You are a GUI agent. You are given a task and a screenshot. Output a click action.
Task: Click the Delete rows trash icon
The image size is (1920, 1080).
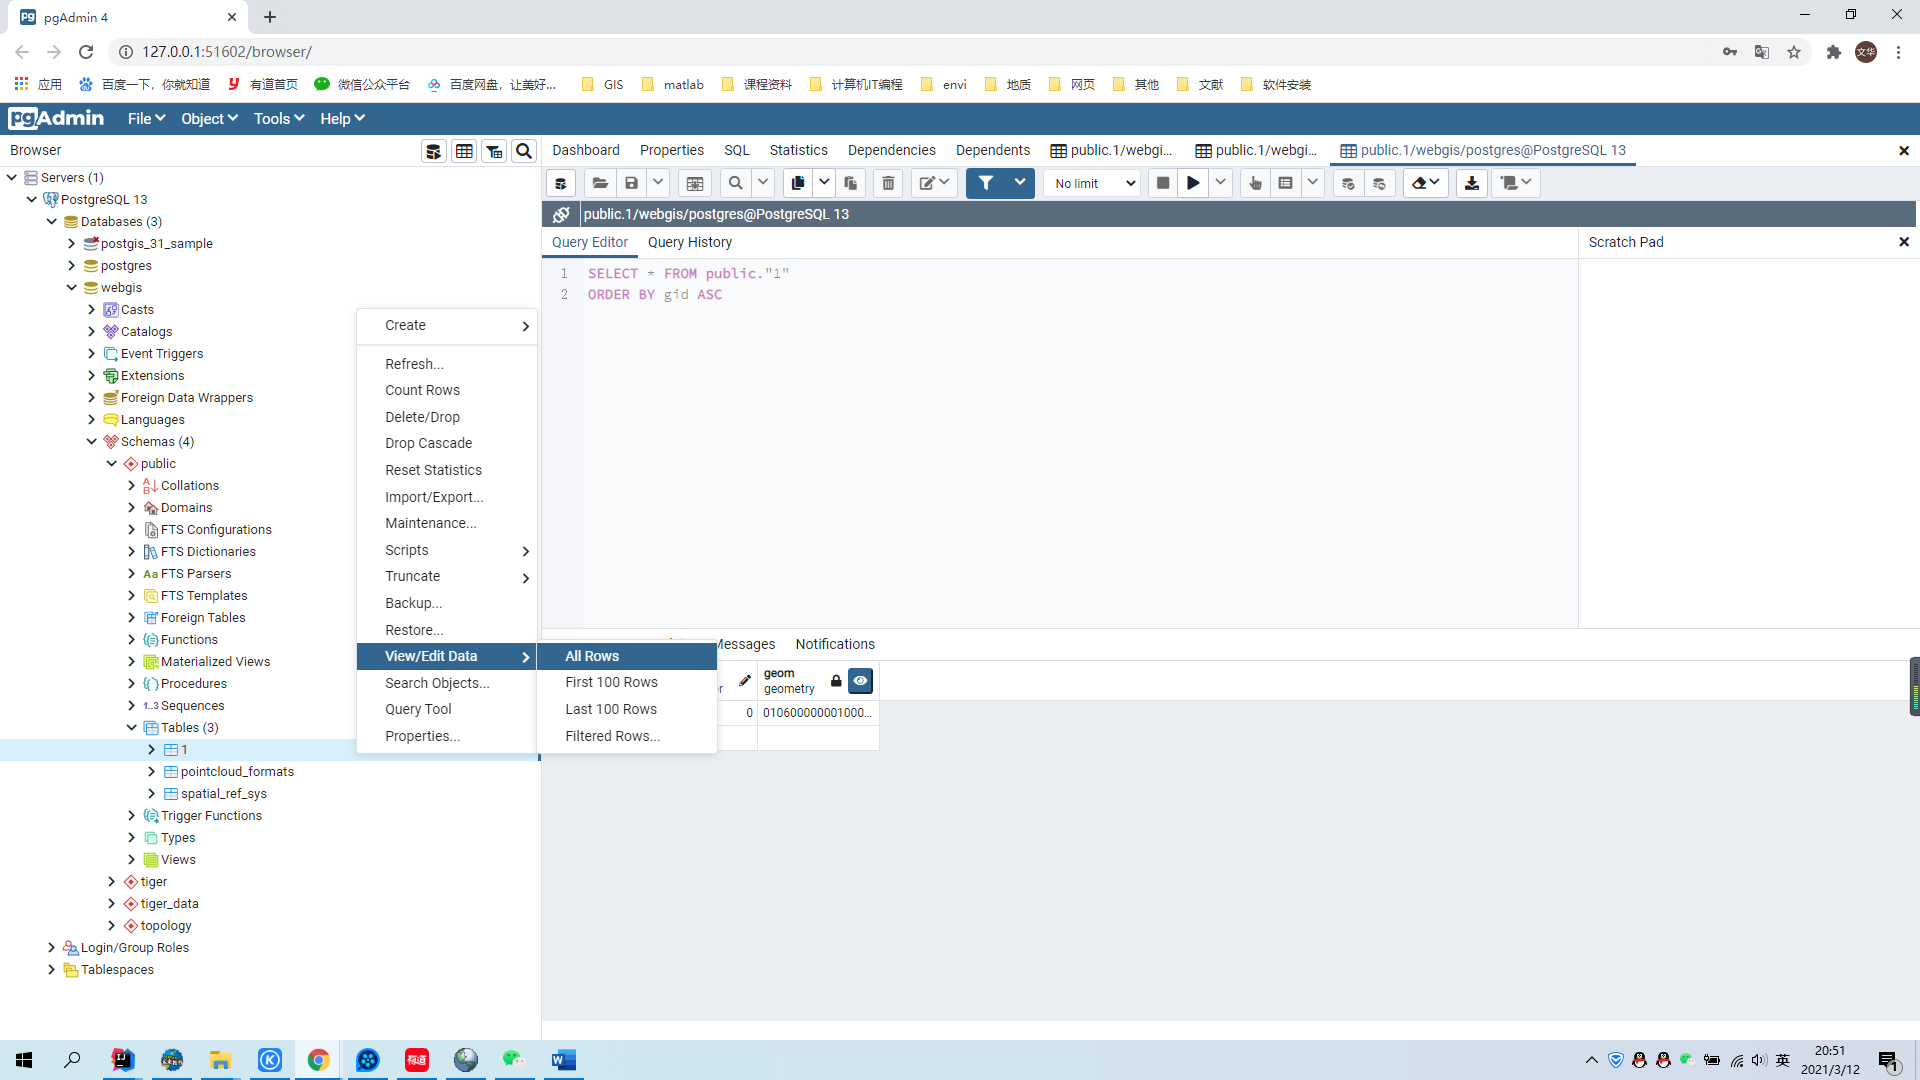[888, 183]
